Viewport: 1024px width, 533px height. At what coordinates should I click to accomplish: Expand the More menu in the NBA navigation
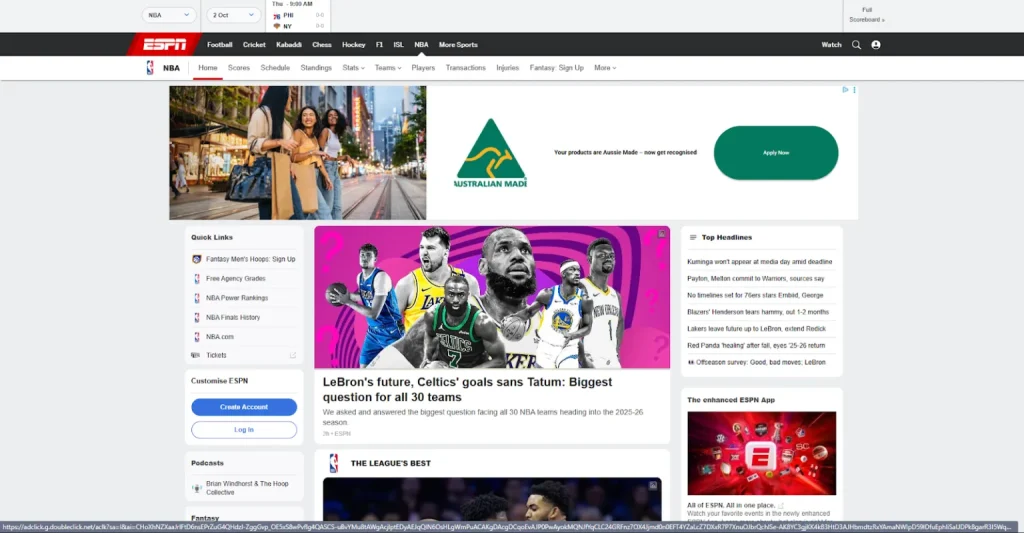[x=605, y=68]
